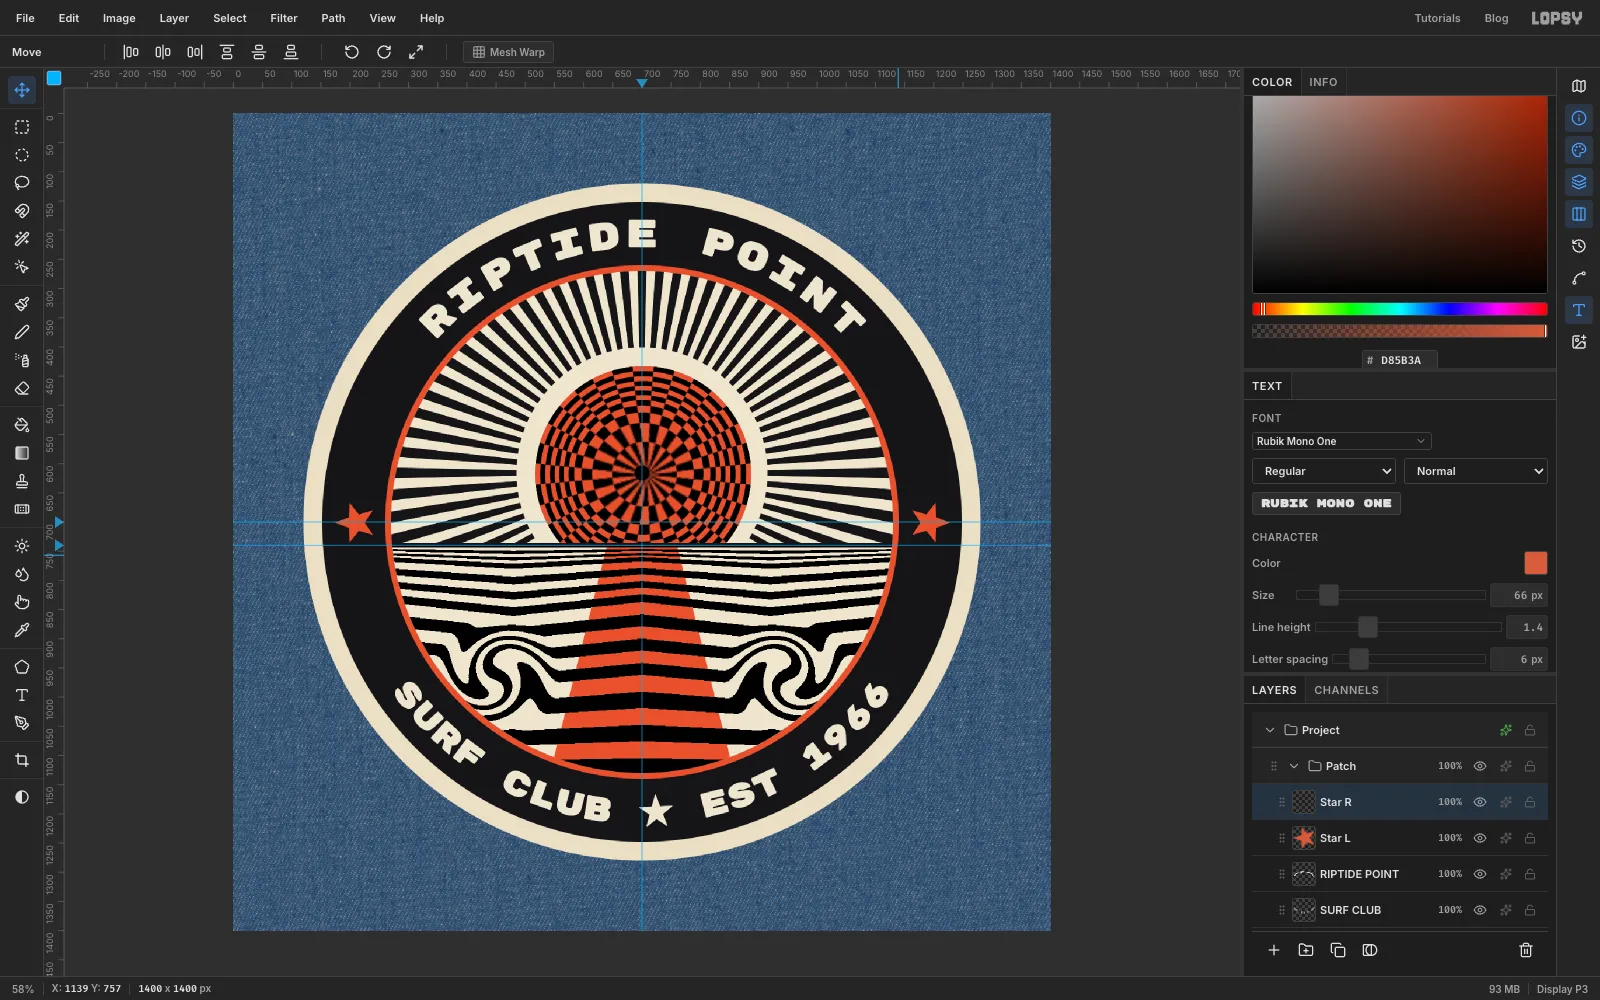Choose the Lasso selection tool
1600x1000 pixels.
click(x=21, y=183)
